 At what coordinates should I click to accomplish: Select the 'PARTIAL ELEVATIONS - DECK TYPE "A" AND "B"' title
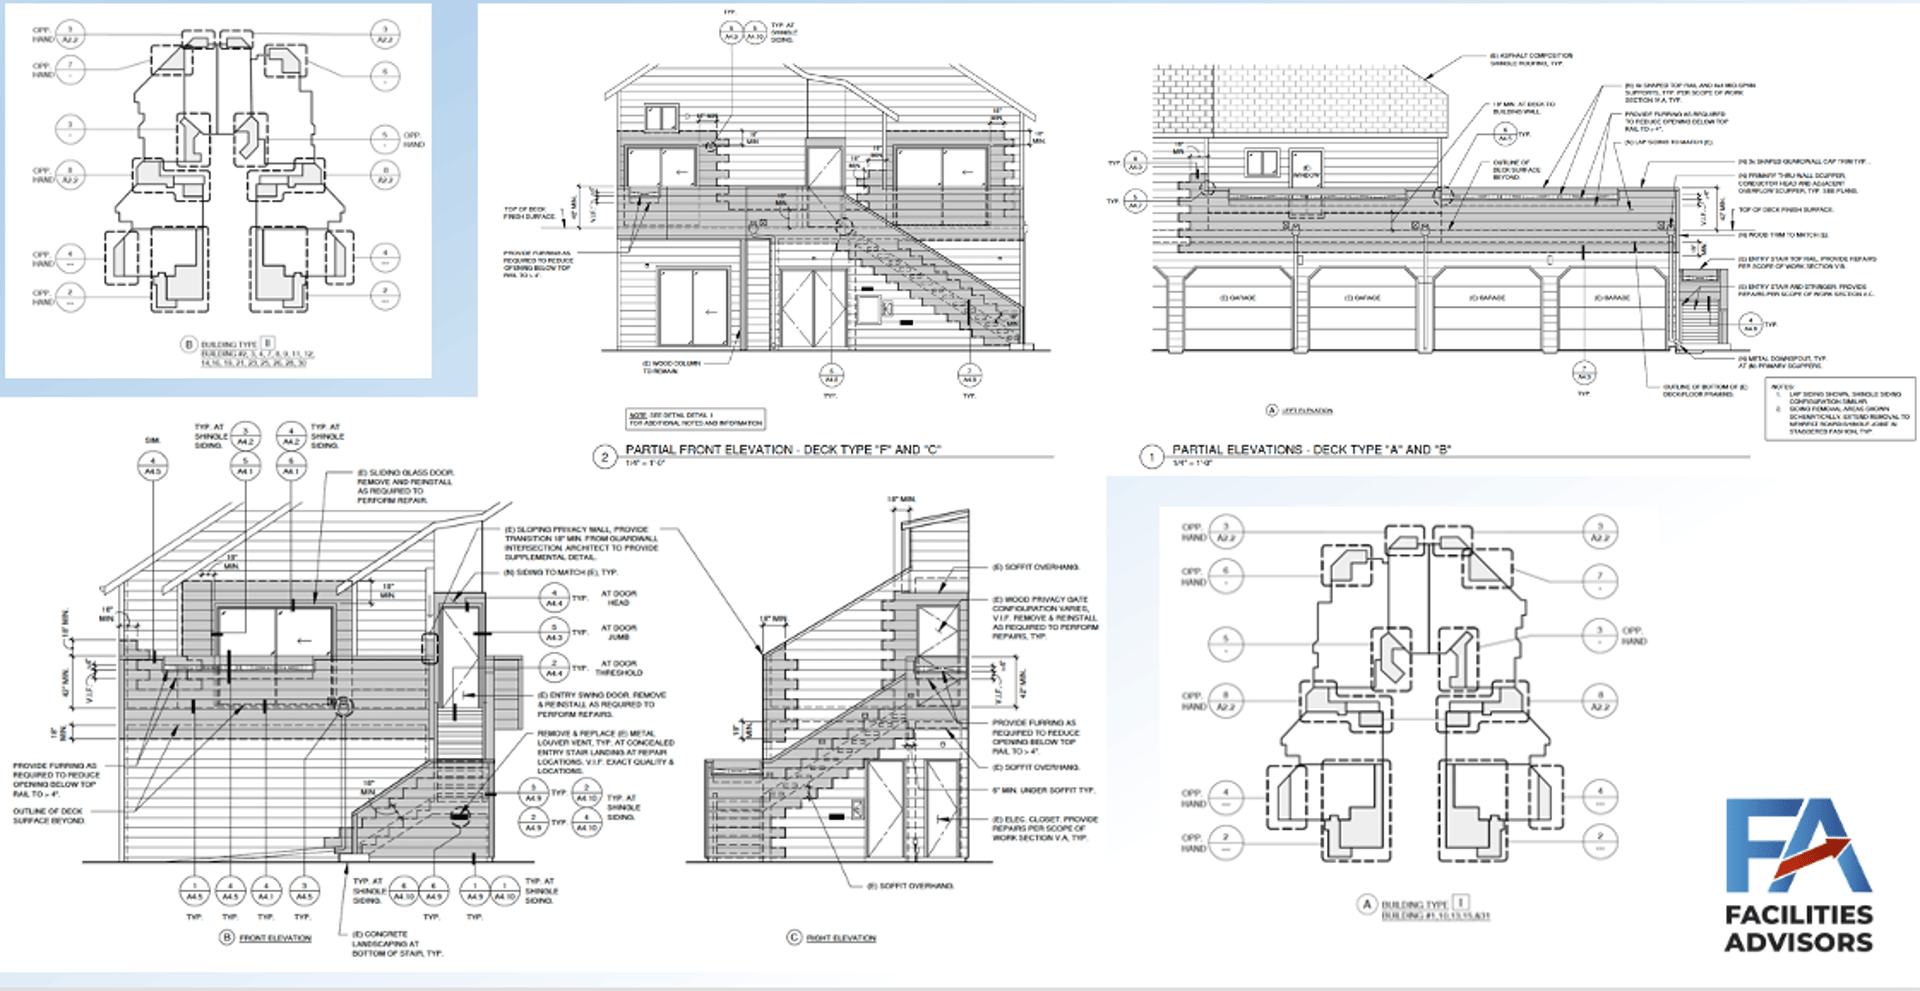pyautogui.click(x=1311, y=450)
